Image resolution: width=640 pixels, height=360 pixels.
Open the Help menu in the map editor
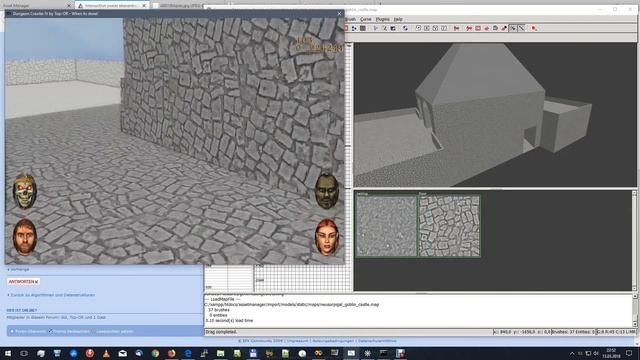(398, 19)
